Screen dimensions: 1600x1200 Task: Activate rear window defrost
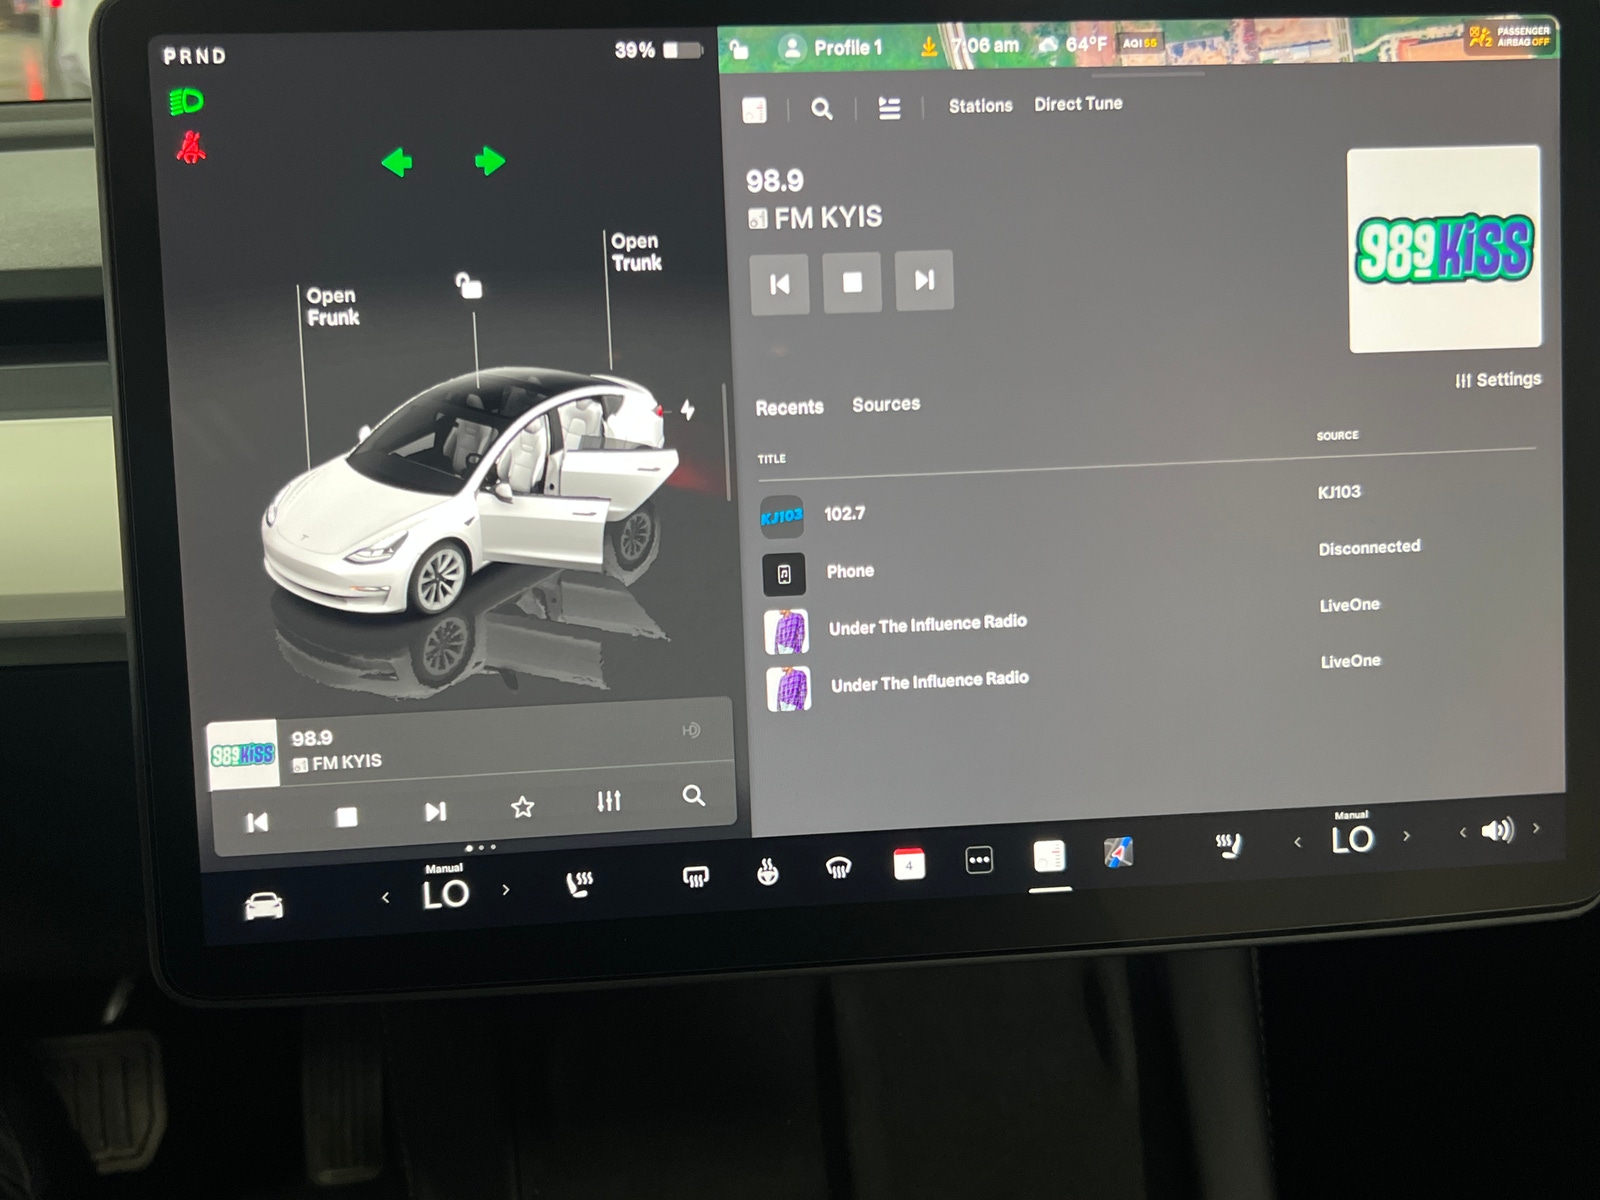click(x=695, y=877)
